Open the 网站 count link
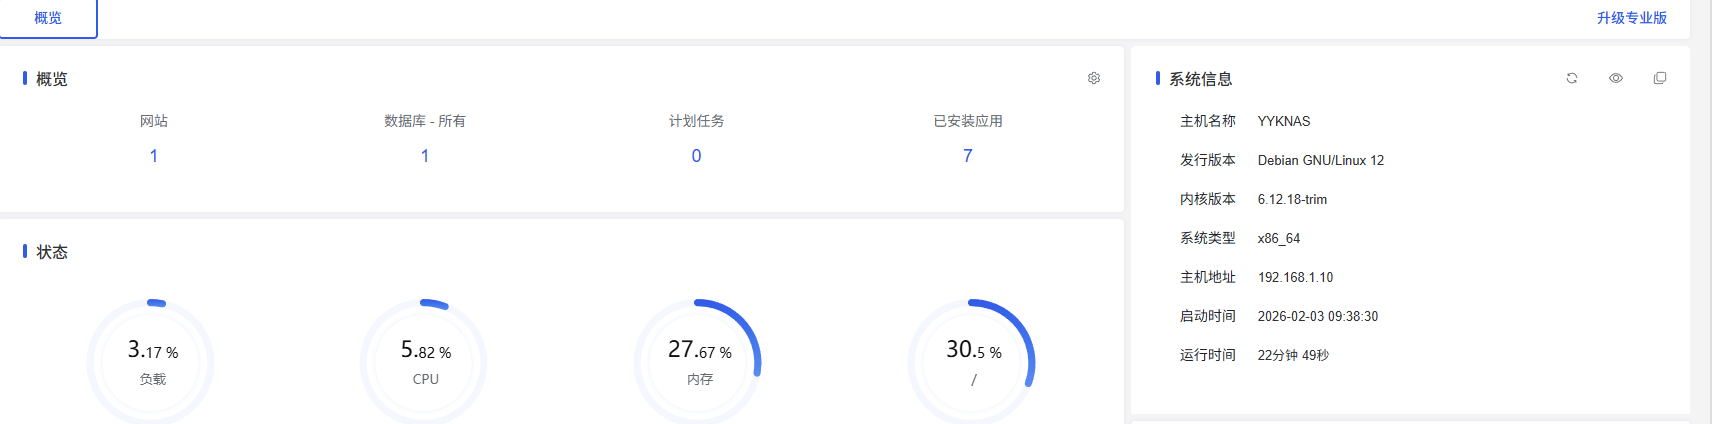 [154, 156]
